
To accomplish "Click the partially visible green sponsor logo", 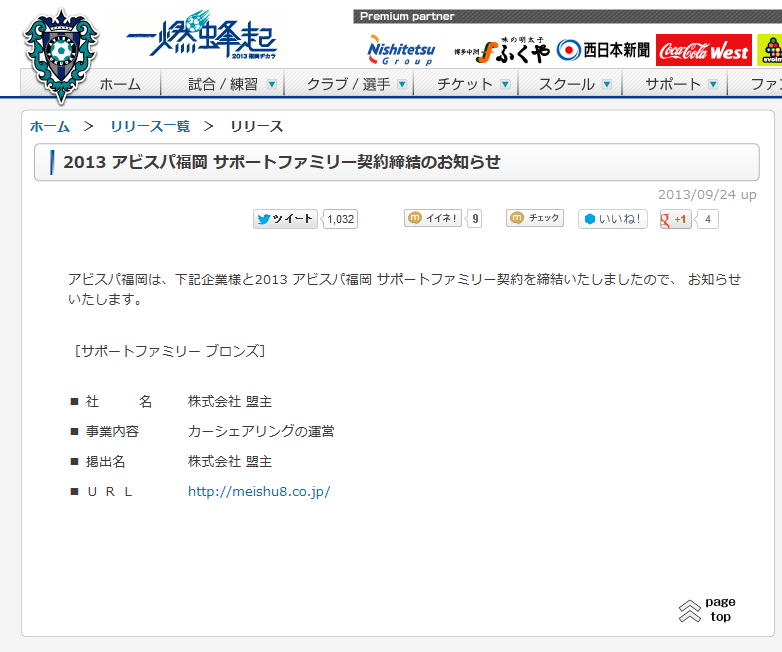I will pyautogui.click(x=770, y=50).
